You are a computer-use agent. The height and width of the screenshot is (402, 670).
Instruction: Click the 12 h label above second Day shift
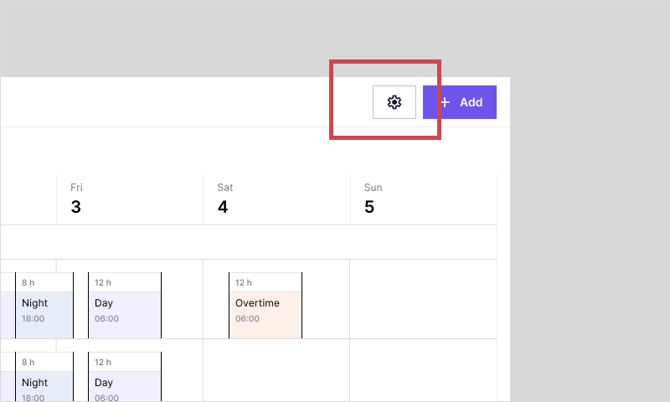103,363
